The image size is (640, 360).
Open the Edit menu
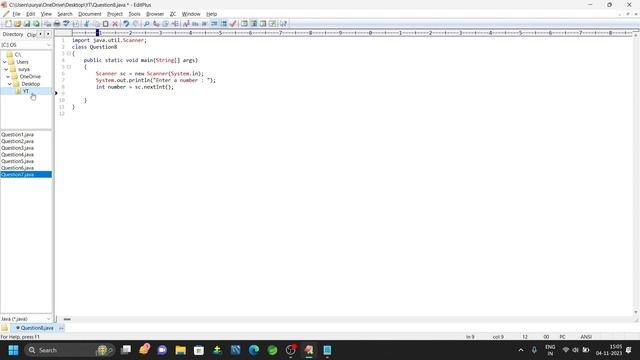[x=31, y=14]
